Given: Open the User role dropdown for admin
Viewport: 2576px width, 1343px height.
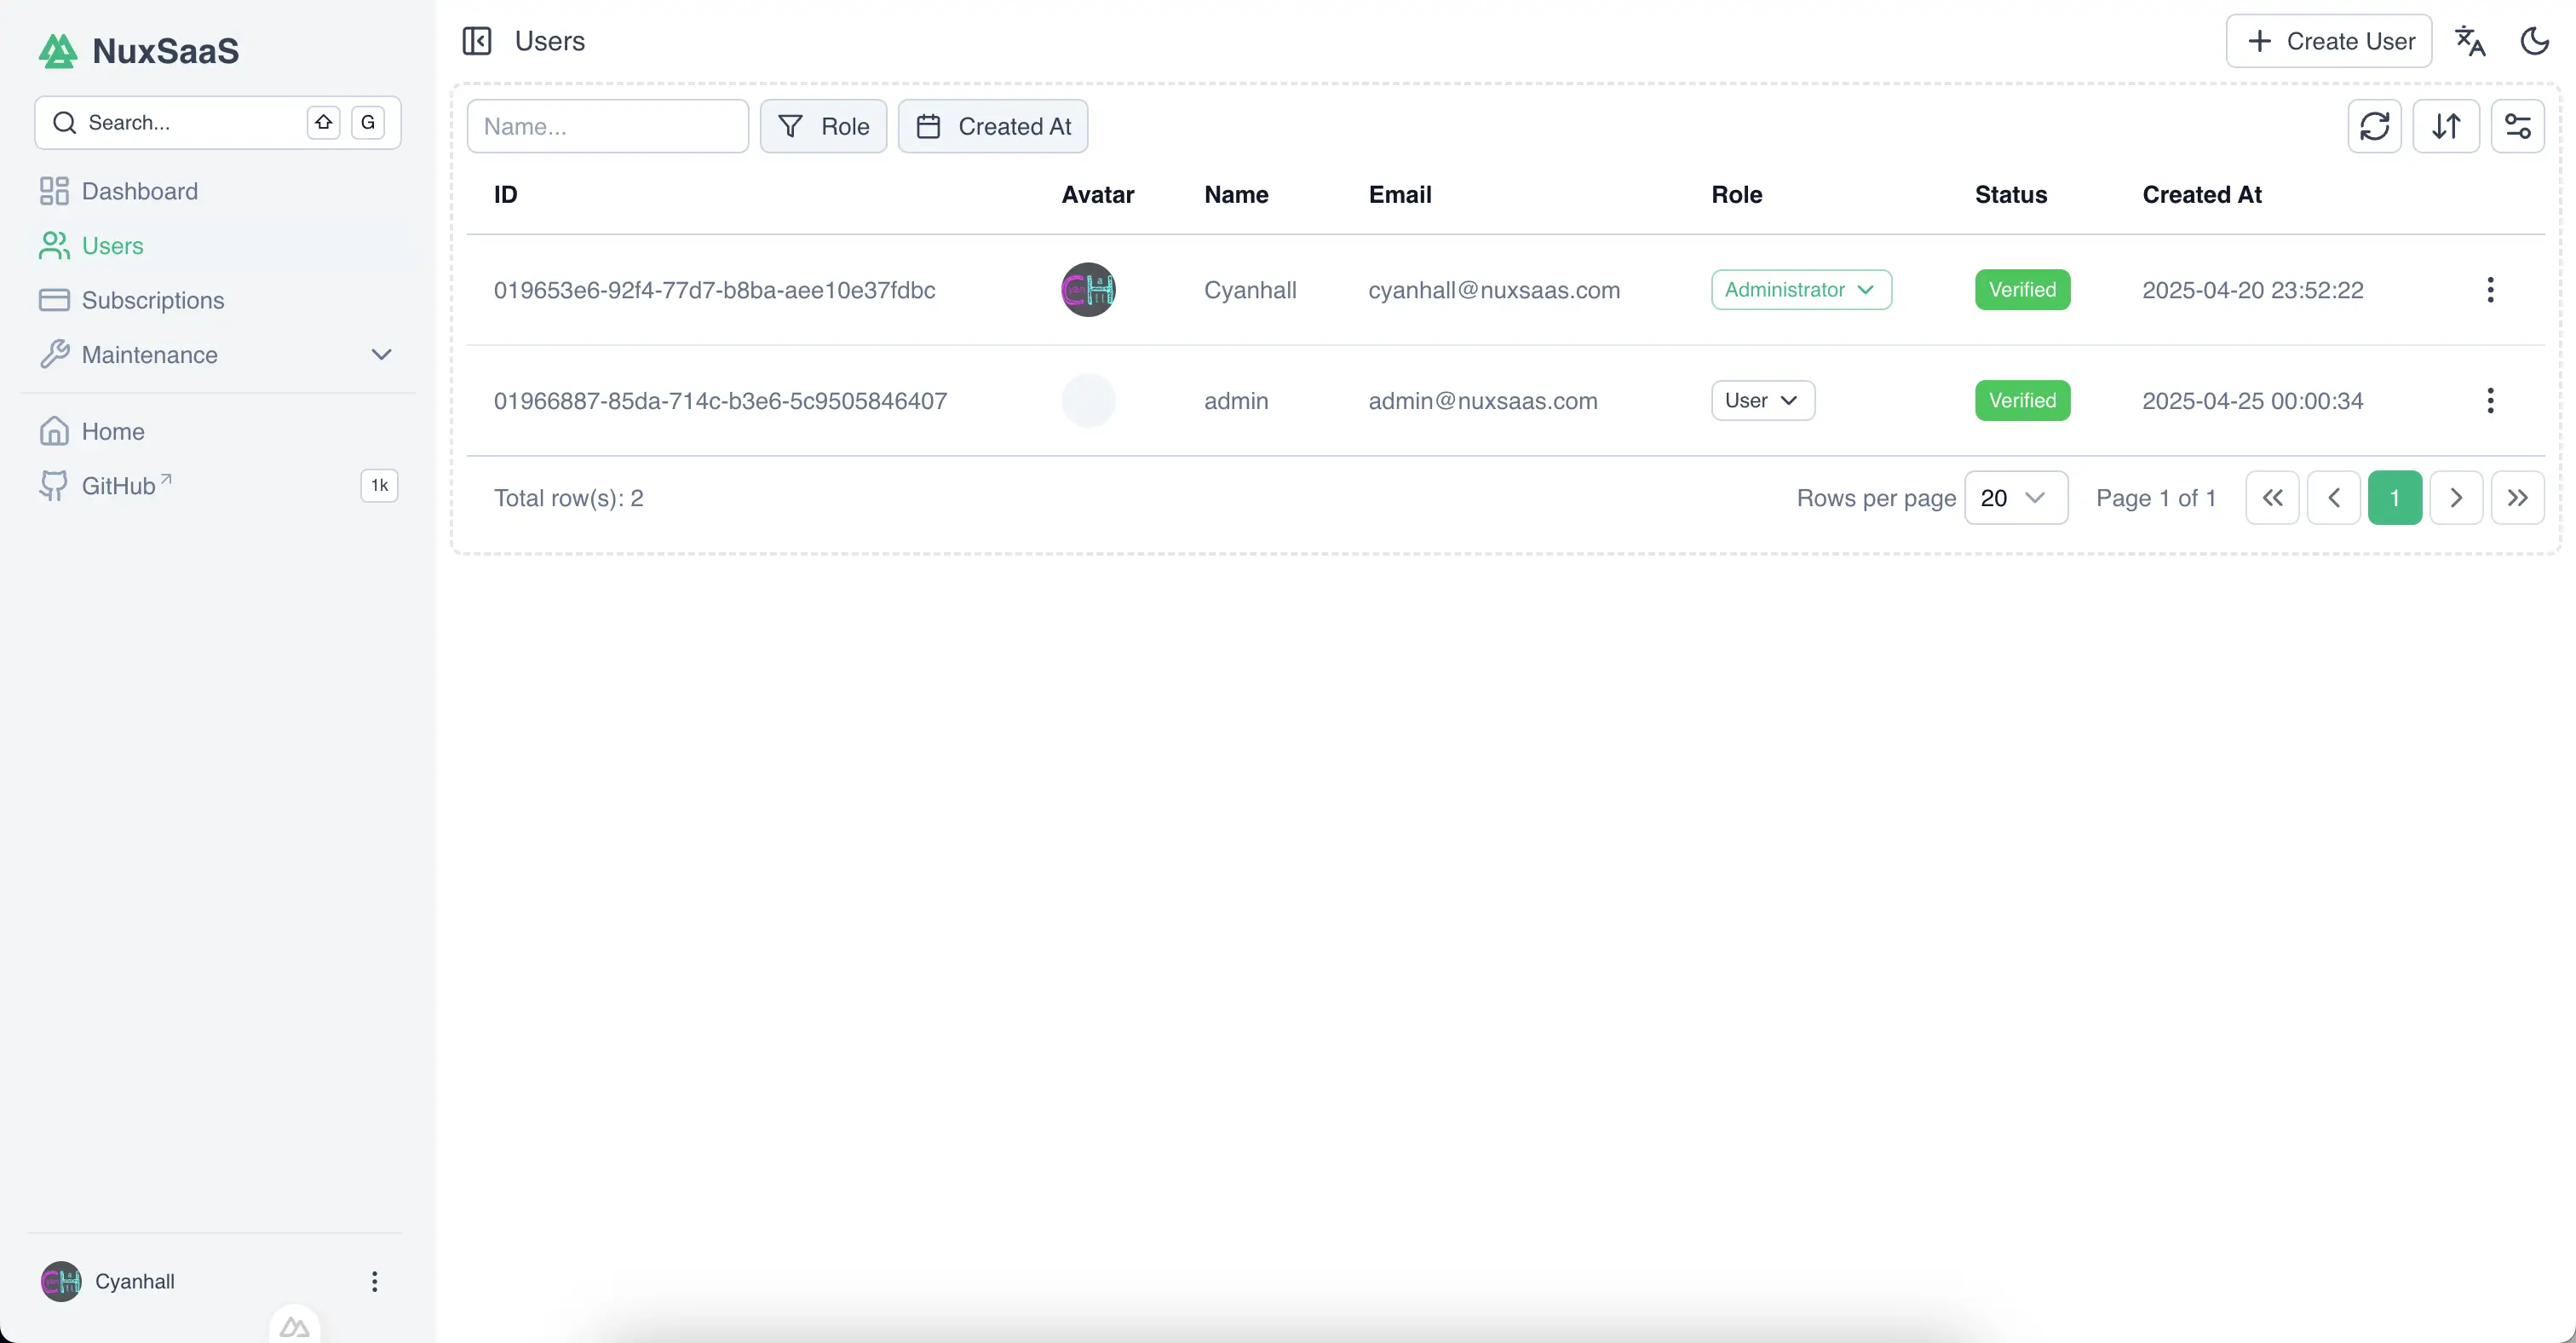Looking at the screenshot, I should pyautogui.click(x=1762, y=401).
